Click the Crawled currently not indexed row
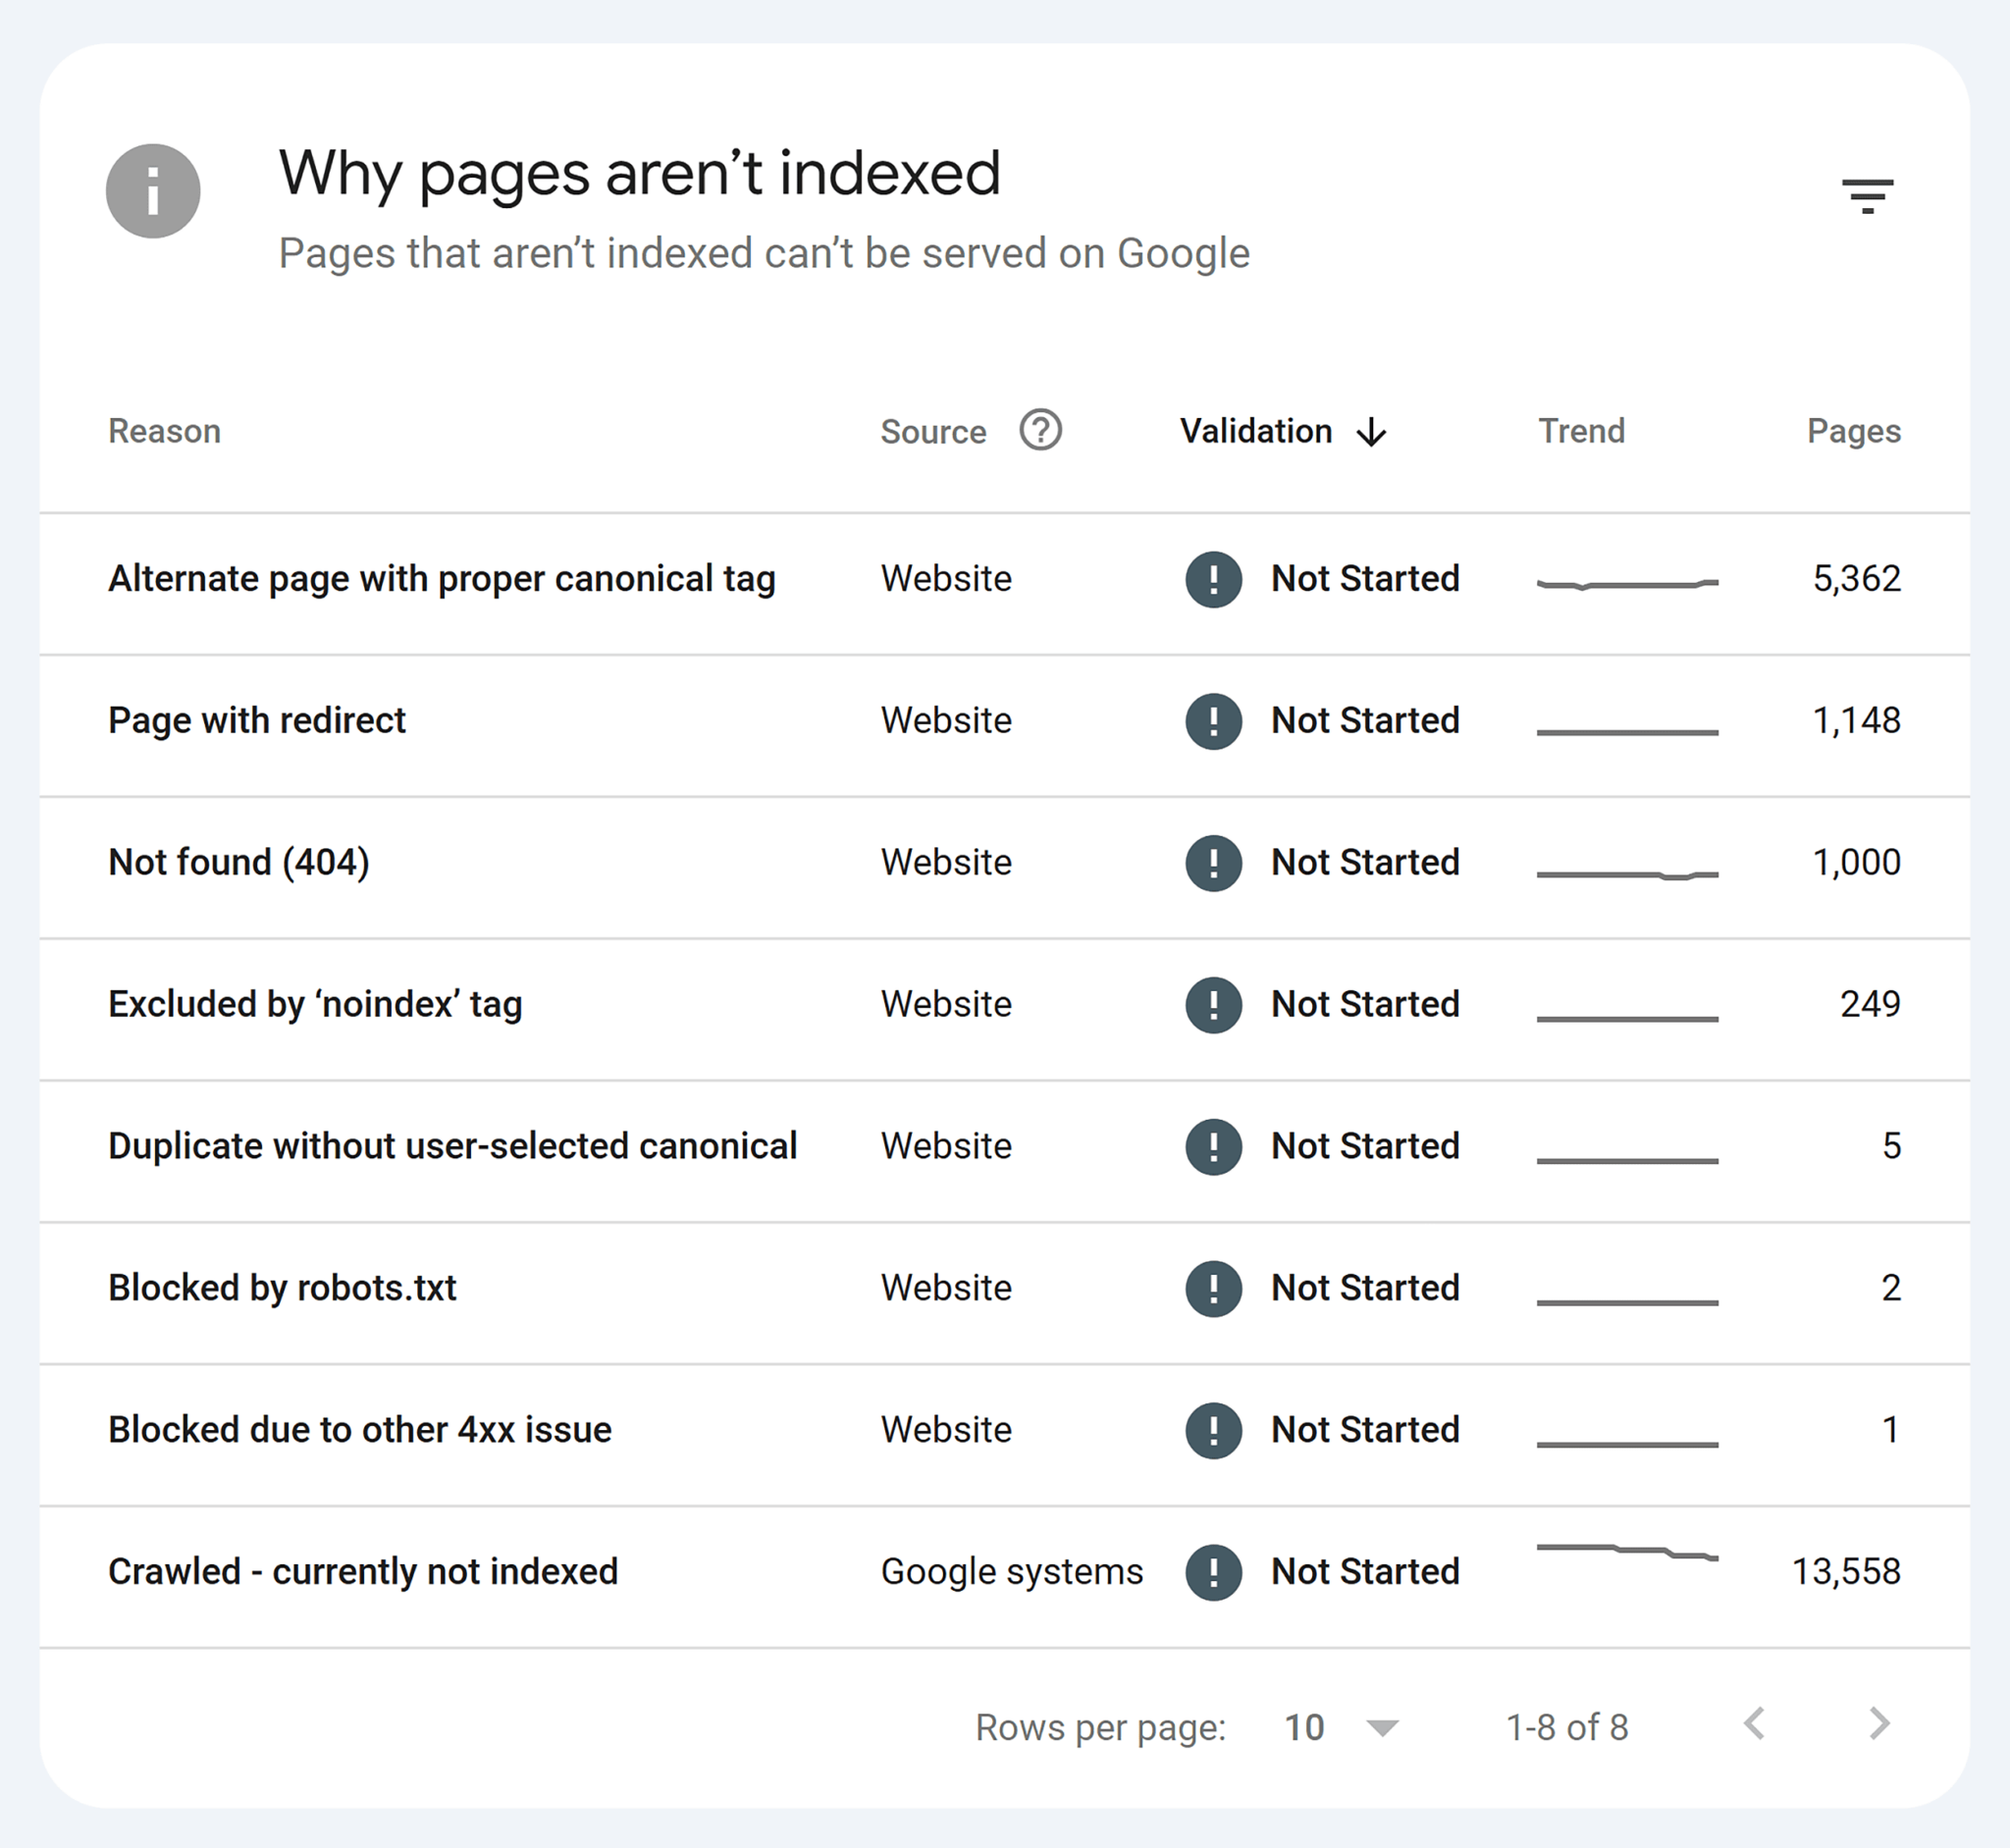Viewport: 2010px width, 1848px height. pos(1005,1519)
